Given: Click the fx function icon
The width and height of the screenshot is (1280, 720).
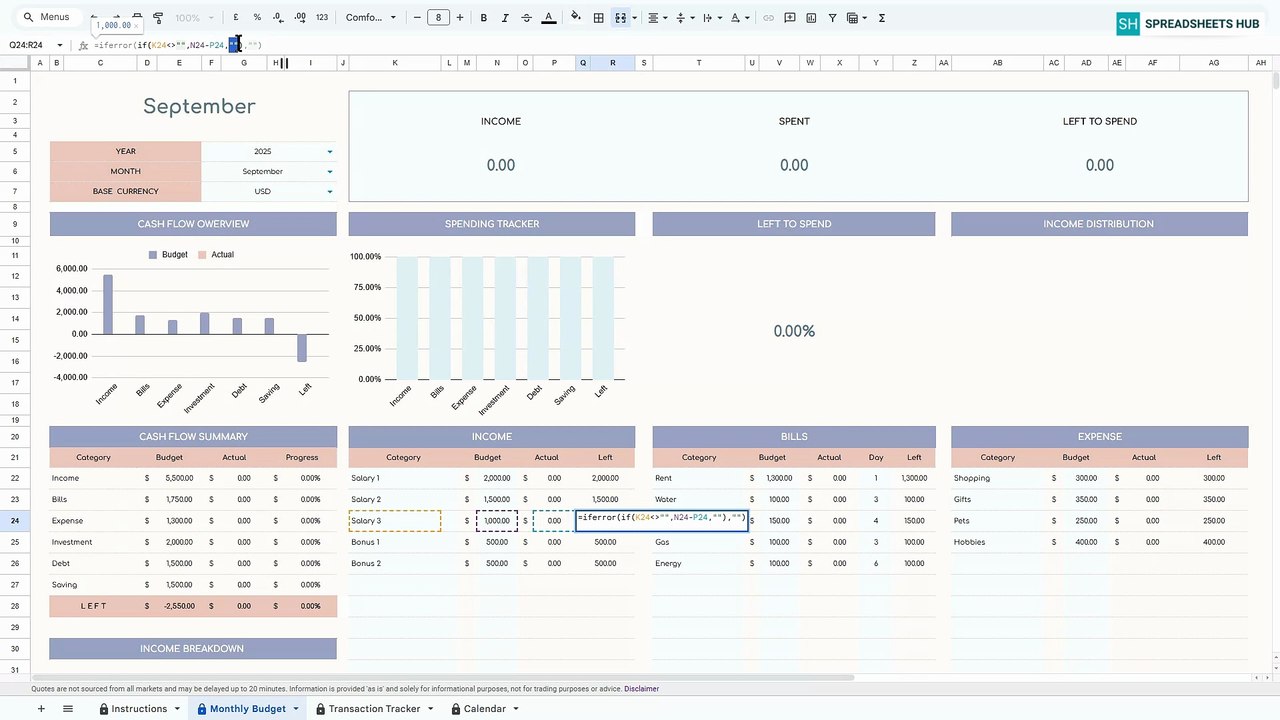Looking at the screenshot, I should click(83, 45).
